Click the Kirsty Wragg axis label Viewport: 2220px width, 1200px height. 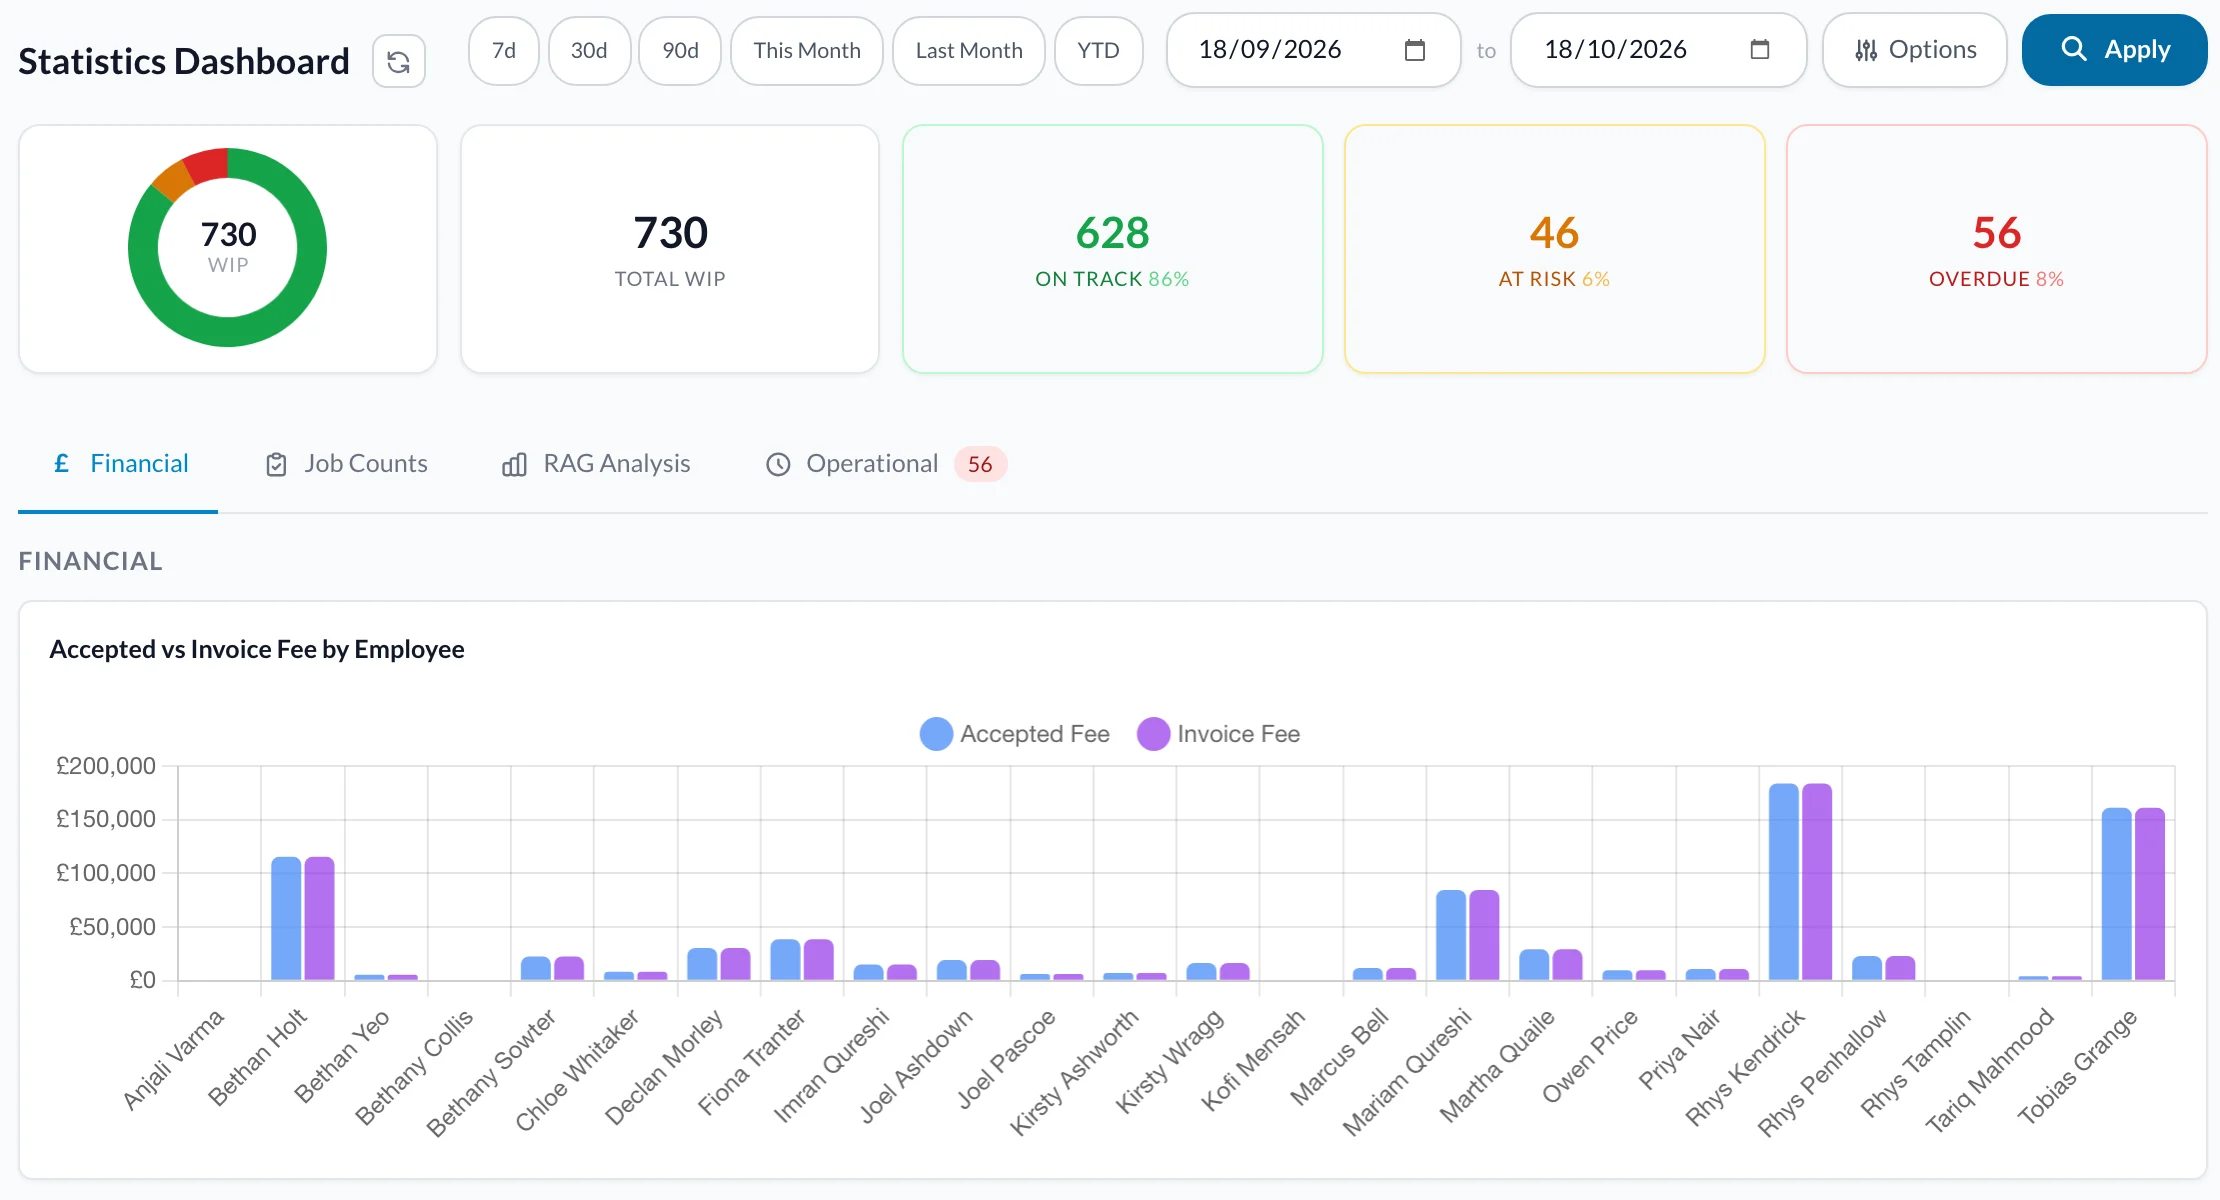[1169, 1061]
